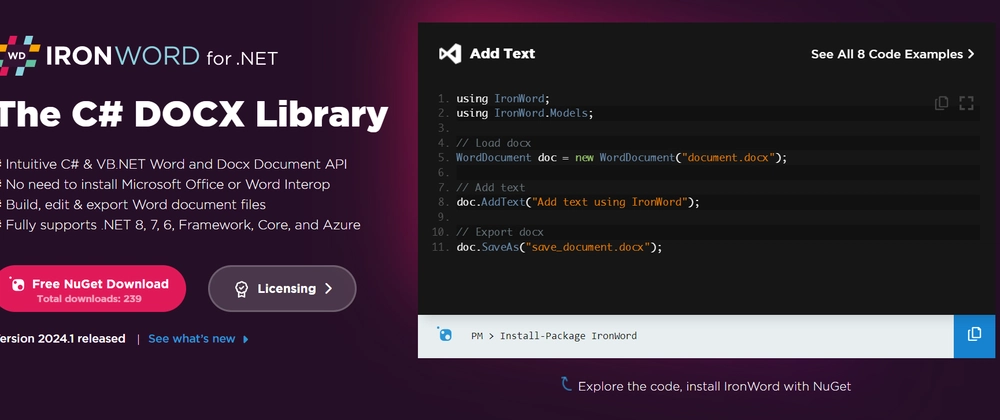
Task: Click the doc.AddText code line
Action: pos(578,202)
